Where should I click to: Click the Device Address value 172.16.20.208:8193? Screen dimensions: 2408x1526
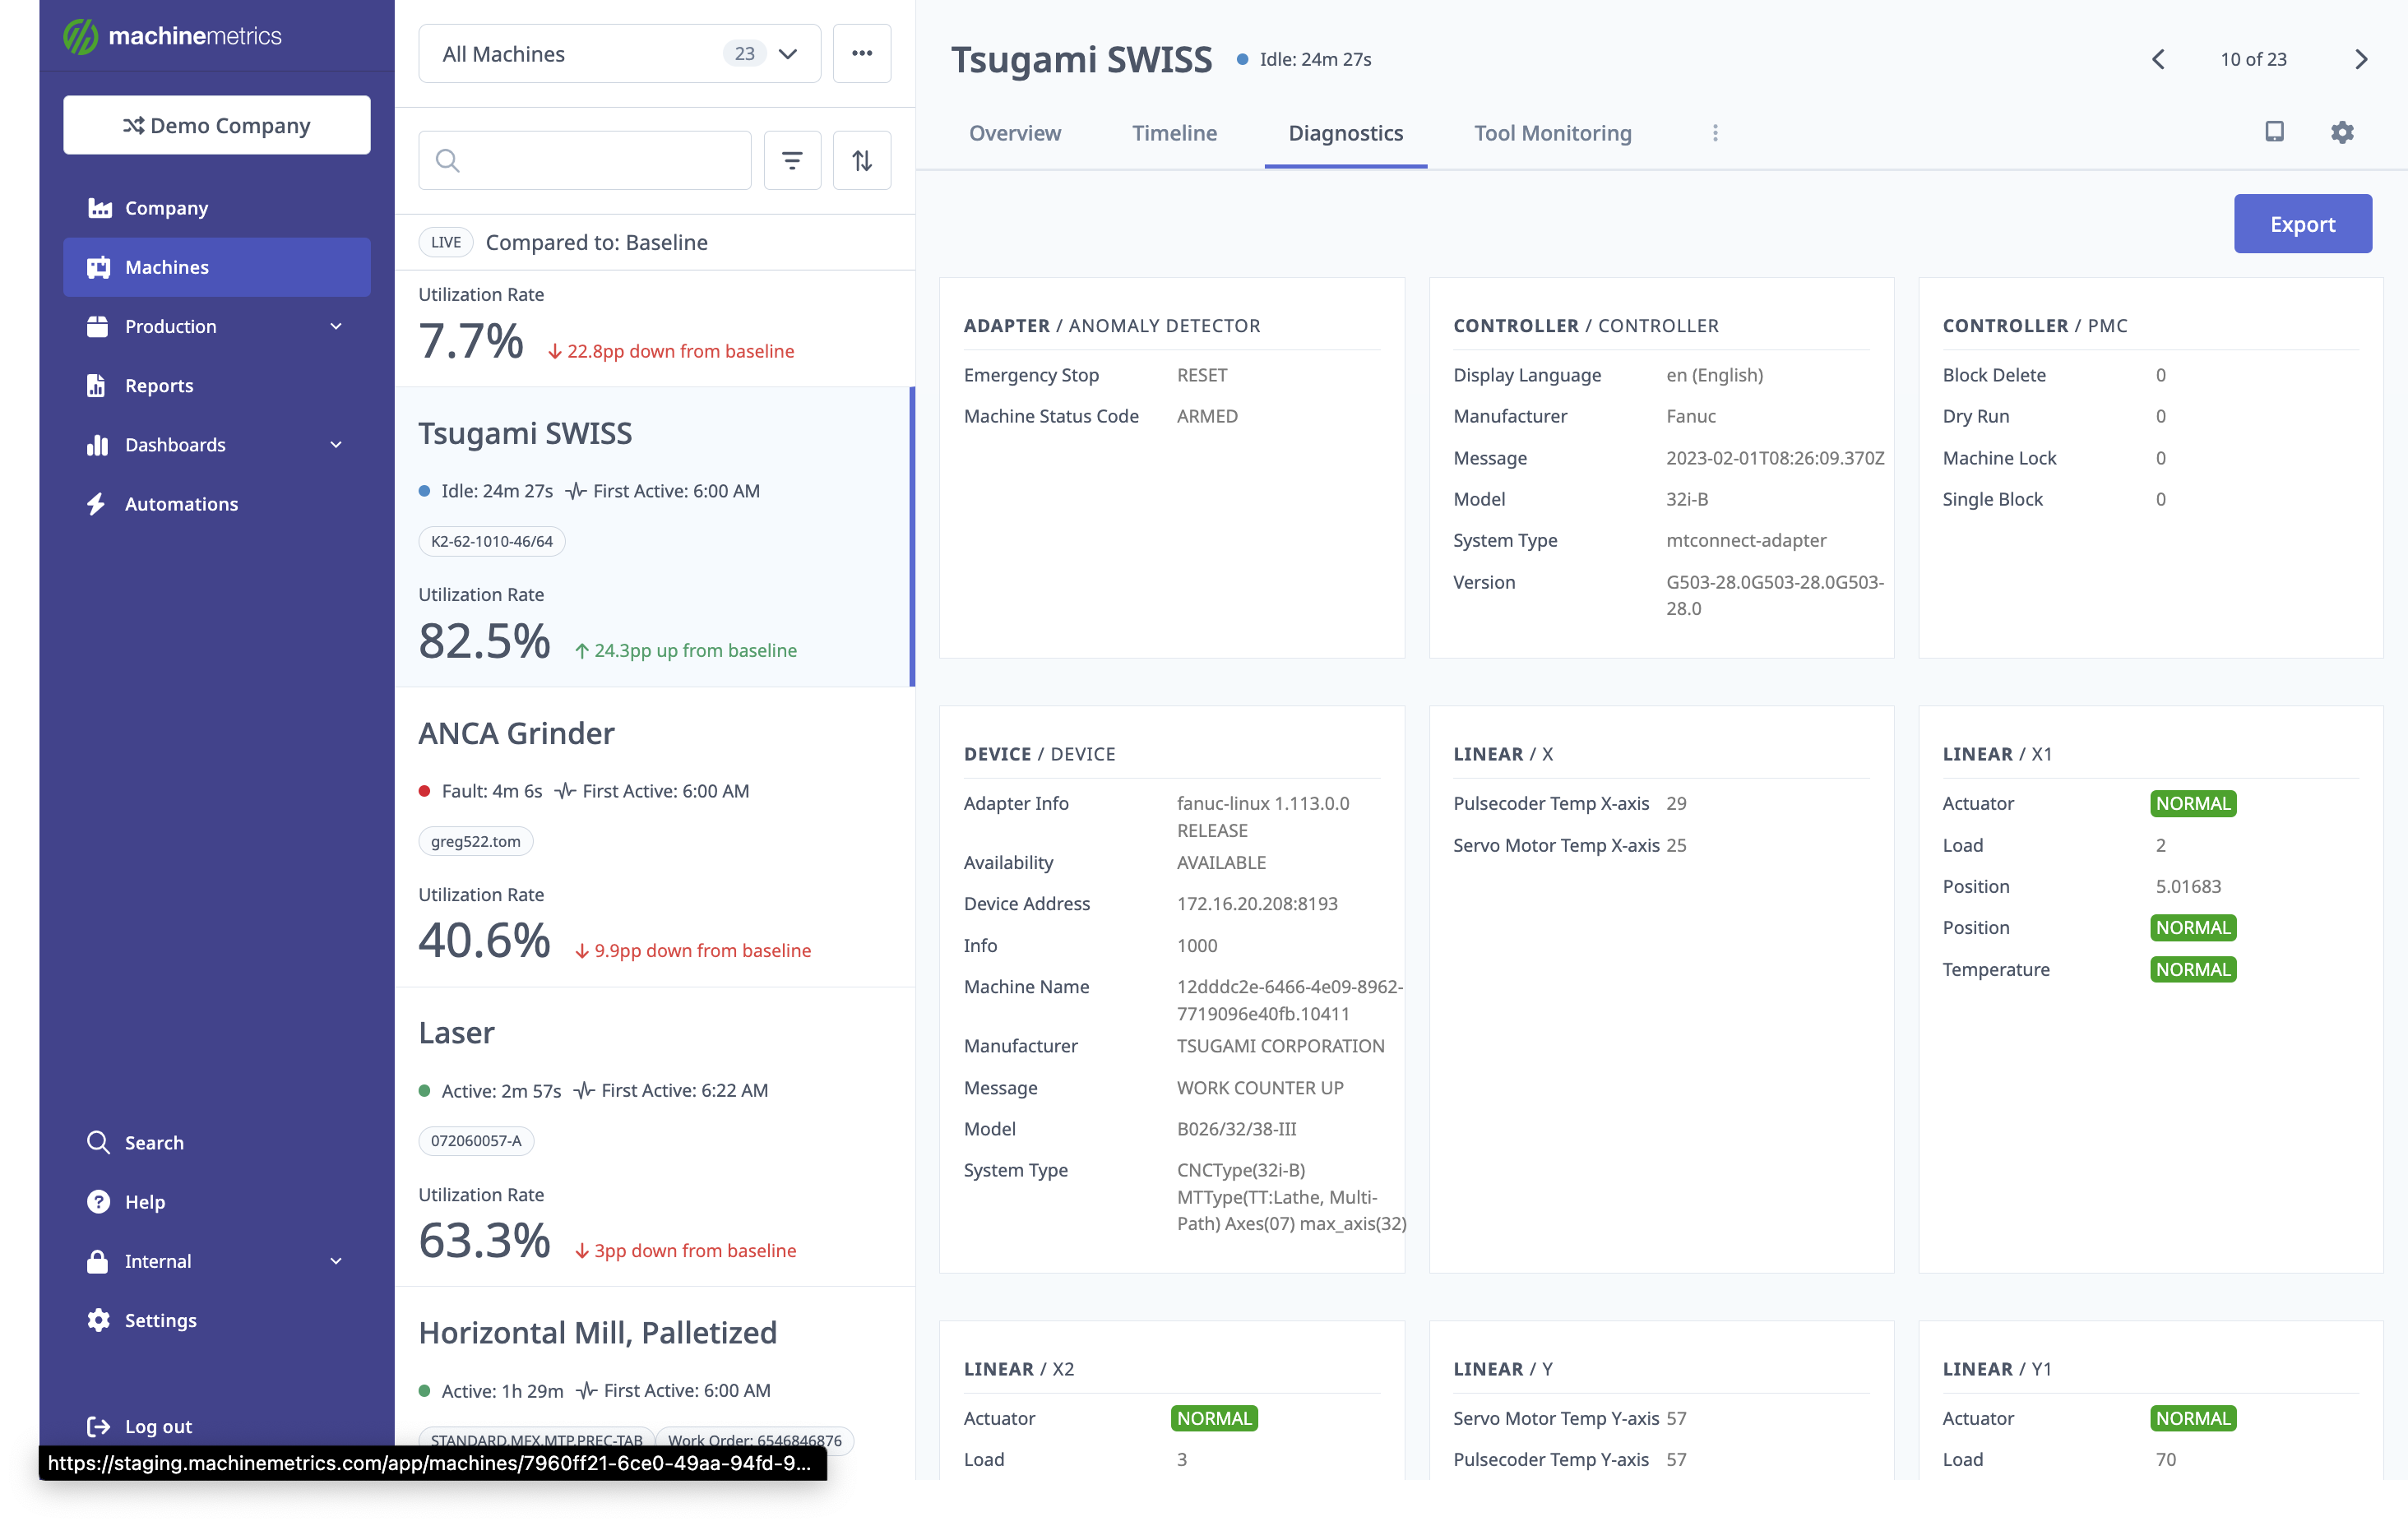[x=1257, y=903]
